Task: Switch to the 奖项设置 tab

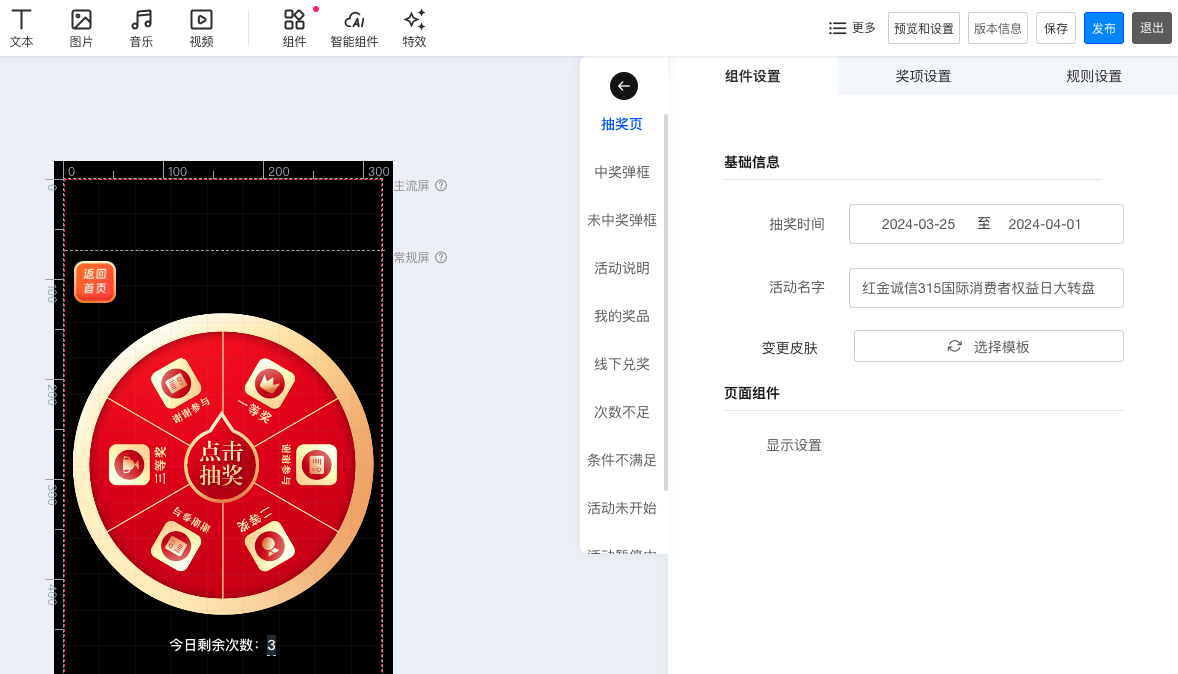Action: [x=923, y=76]
